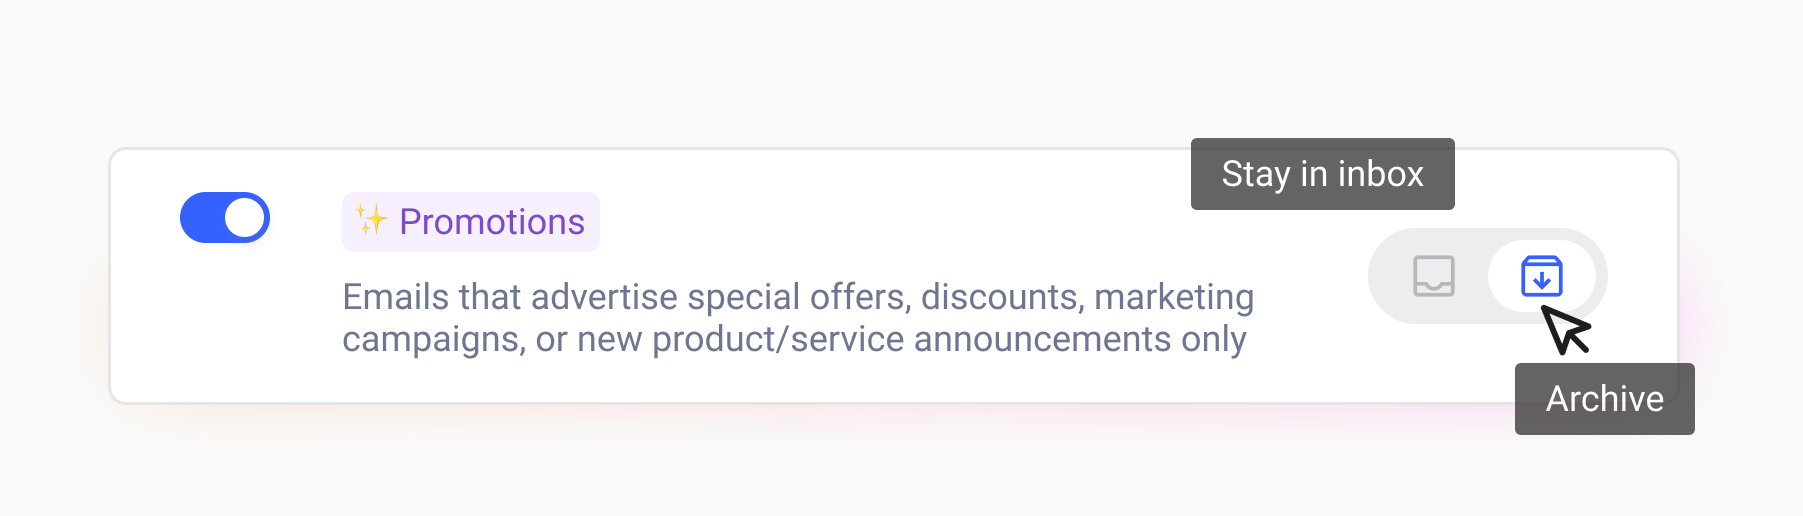Click the white highlighted Archive segment
The height and width of the screenshot is (516, 1803).
click(1541, 276)
